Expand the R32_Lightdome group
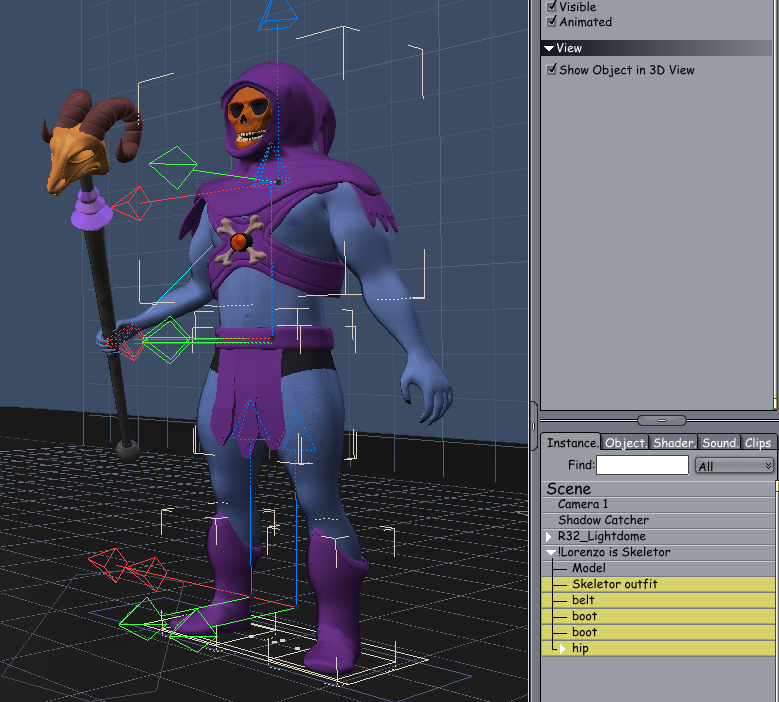 [548, 536]
